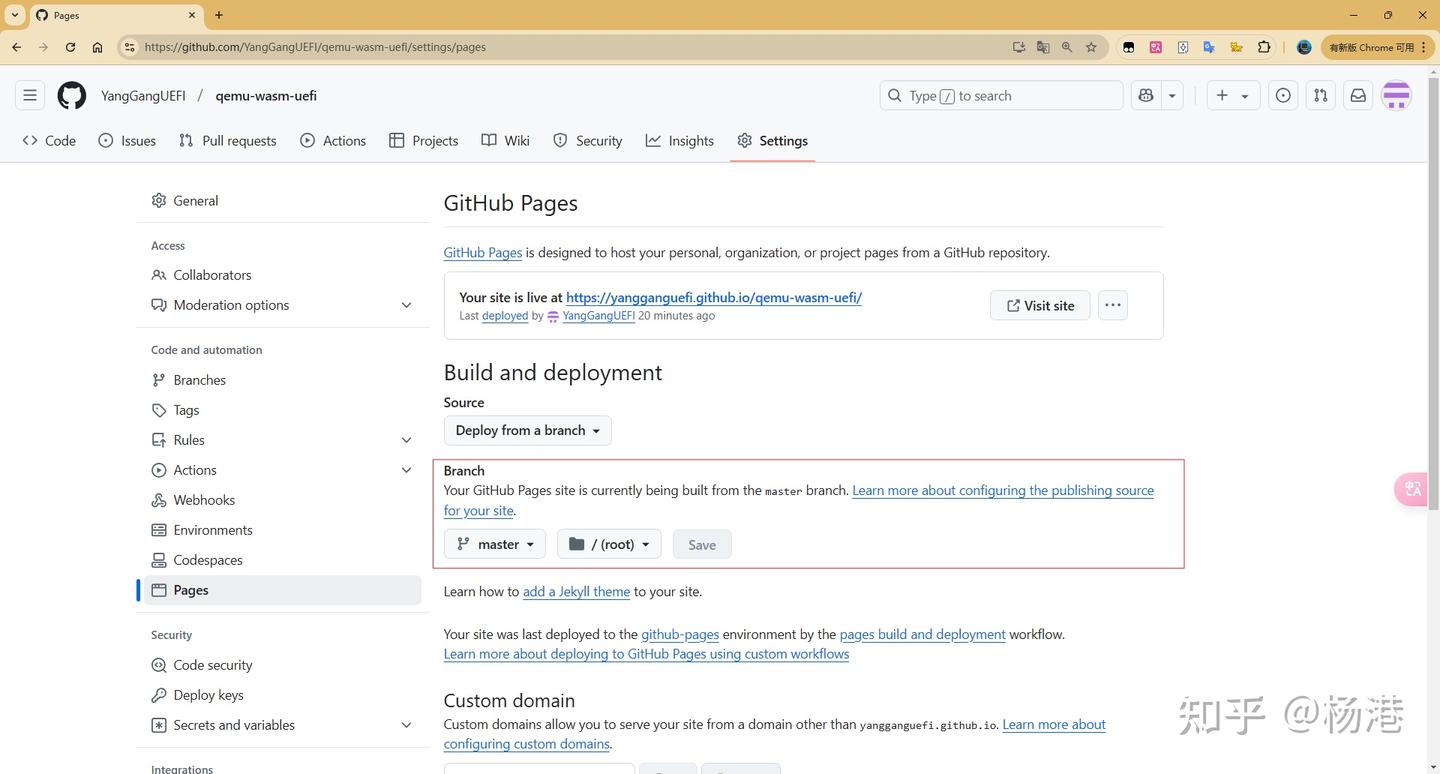
Task: Go to the Insights tab
Action: click(680, 141)
